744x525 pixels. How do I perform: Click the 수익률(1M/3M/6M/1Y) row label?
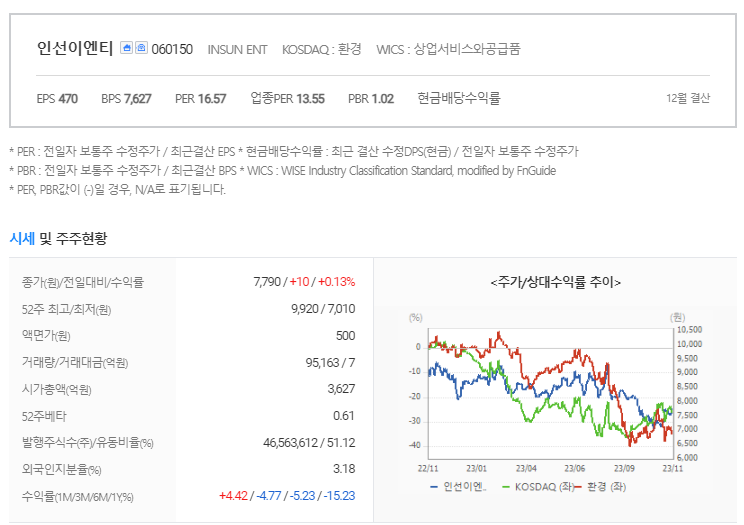tap(78, 497)
